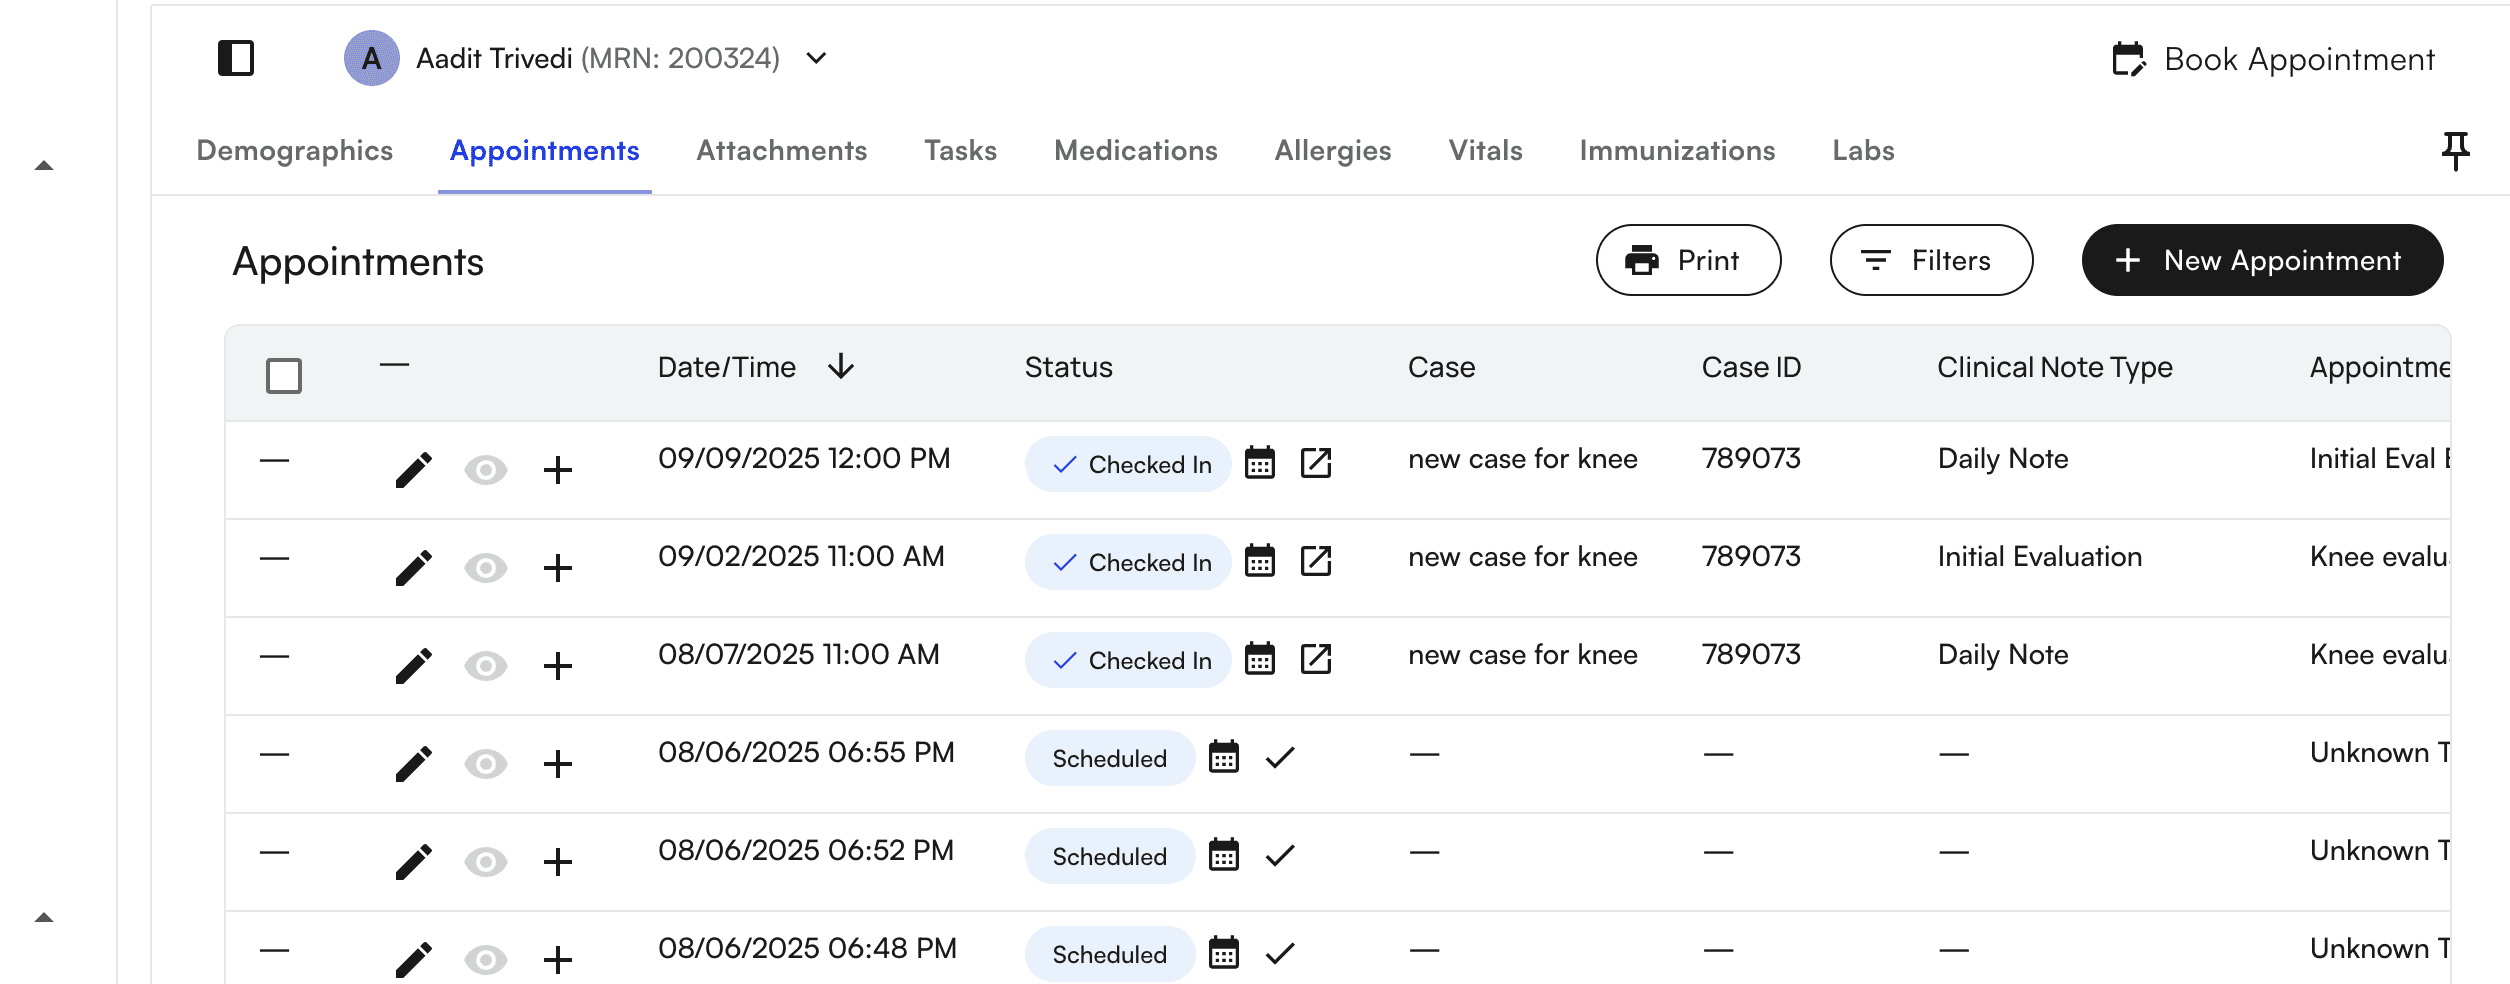Add to the 08/06/2025 06:52 PM appointment
Viewport: 2510px width, 984px height.
click(557, 861)
